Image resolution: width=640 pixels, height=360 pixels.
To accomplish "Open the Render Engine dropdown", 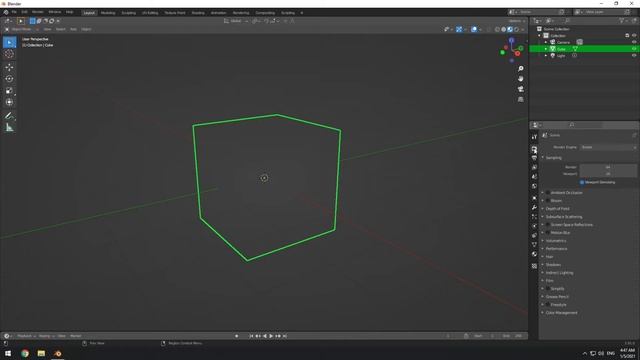I will pos(608,147).
